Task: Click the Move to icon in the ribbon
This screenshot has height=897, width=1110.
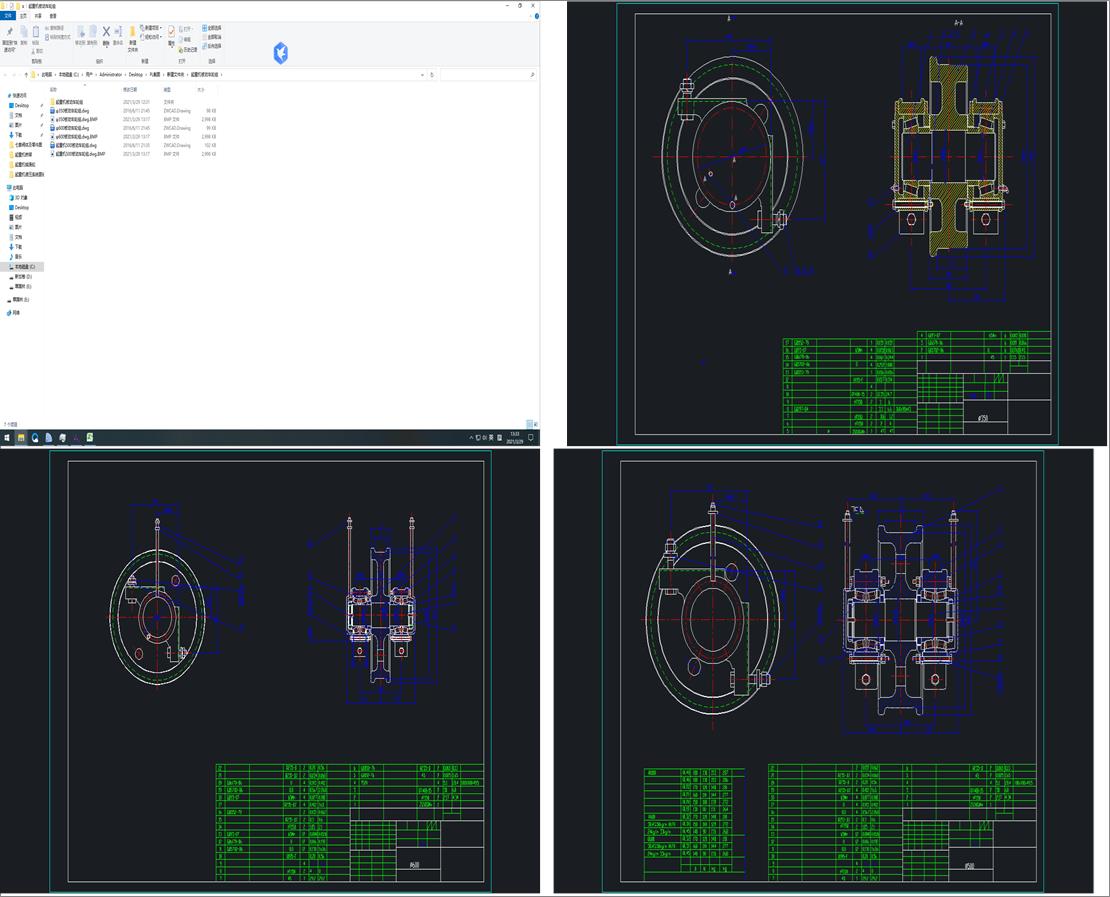Action: pyautogui.click(x=81, y=33)
